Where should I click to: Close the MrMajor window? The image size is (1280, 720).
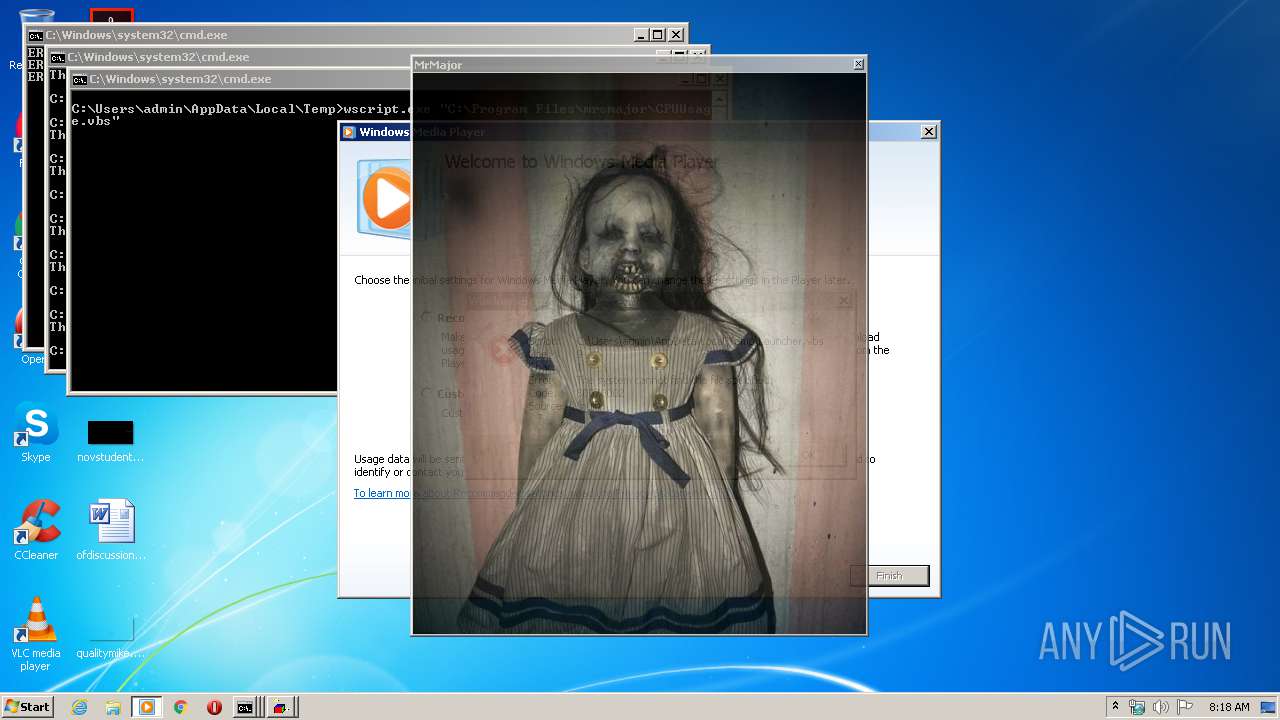tap(858, 64)
